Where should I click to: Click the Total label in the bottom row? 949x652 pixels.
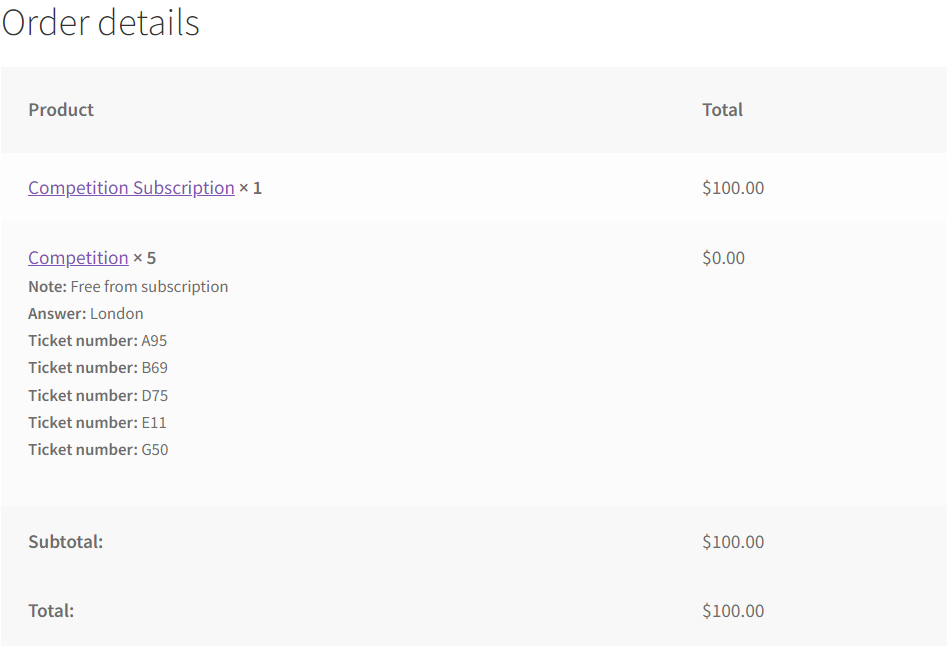tap(51, 611)
